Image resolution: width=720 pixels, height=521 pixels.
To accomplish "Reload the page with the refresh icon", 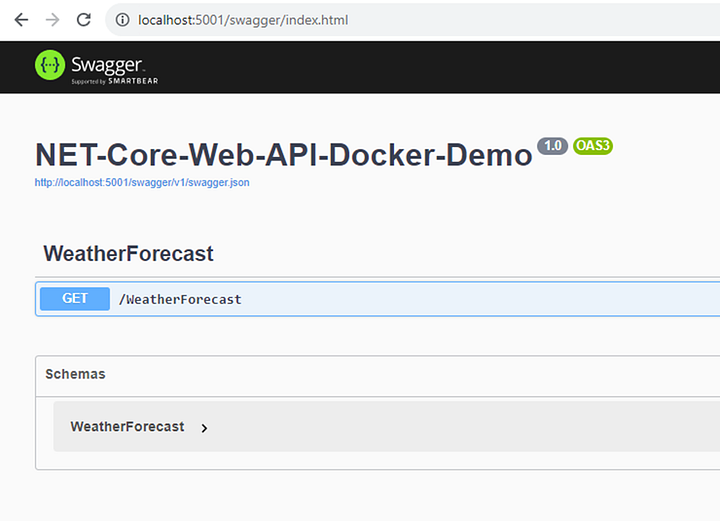I will (84, 20).
